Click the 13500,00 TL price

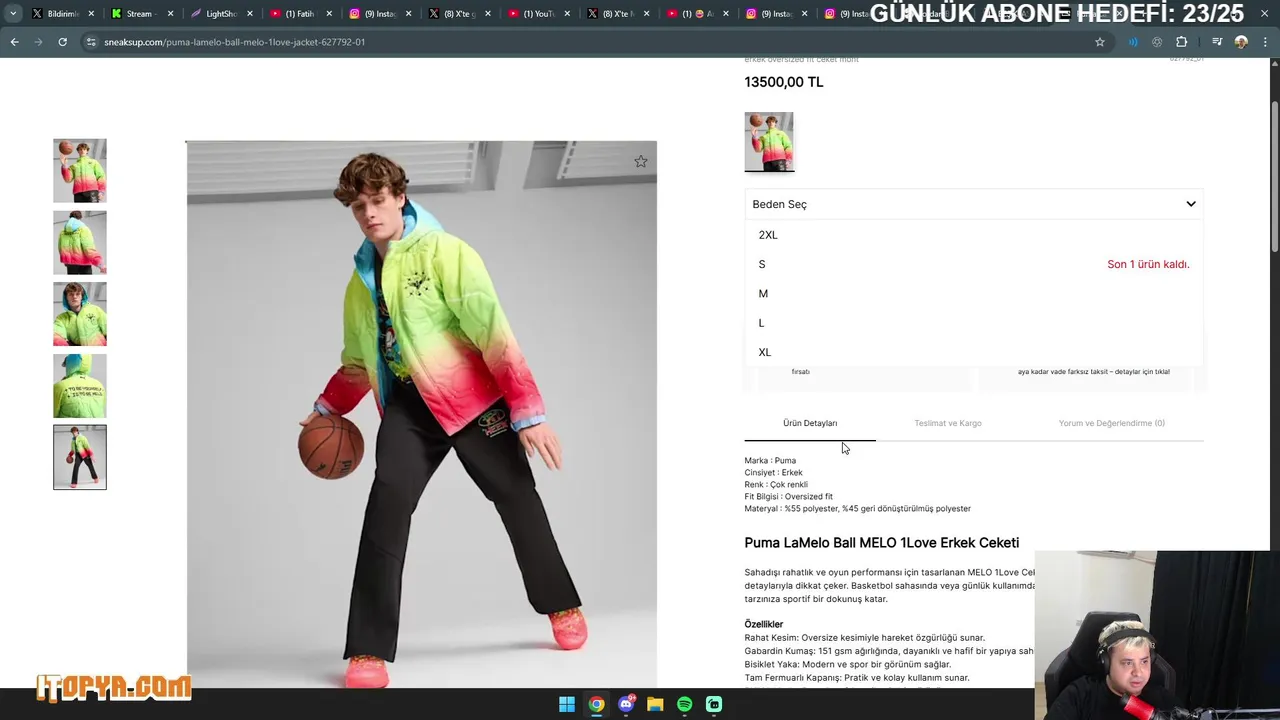tap(784, 82)
